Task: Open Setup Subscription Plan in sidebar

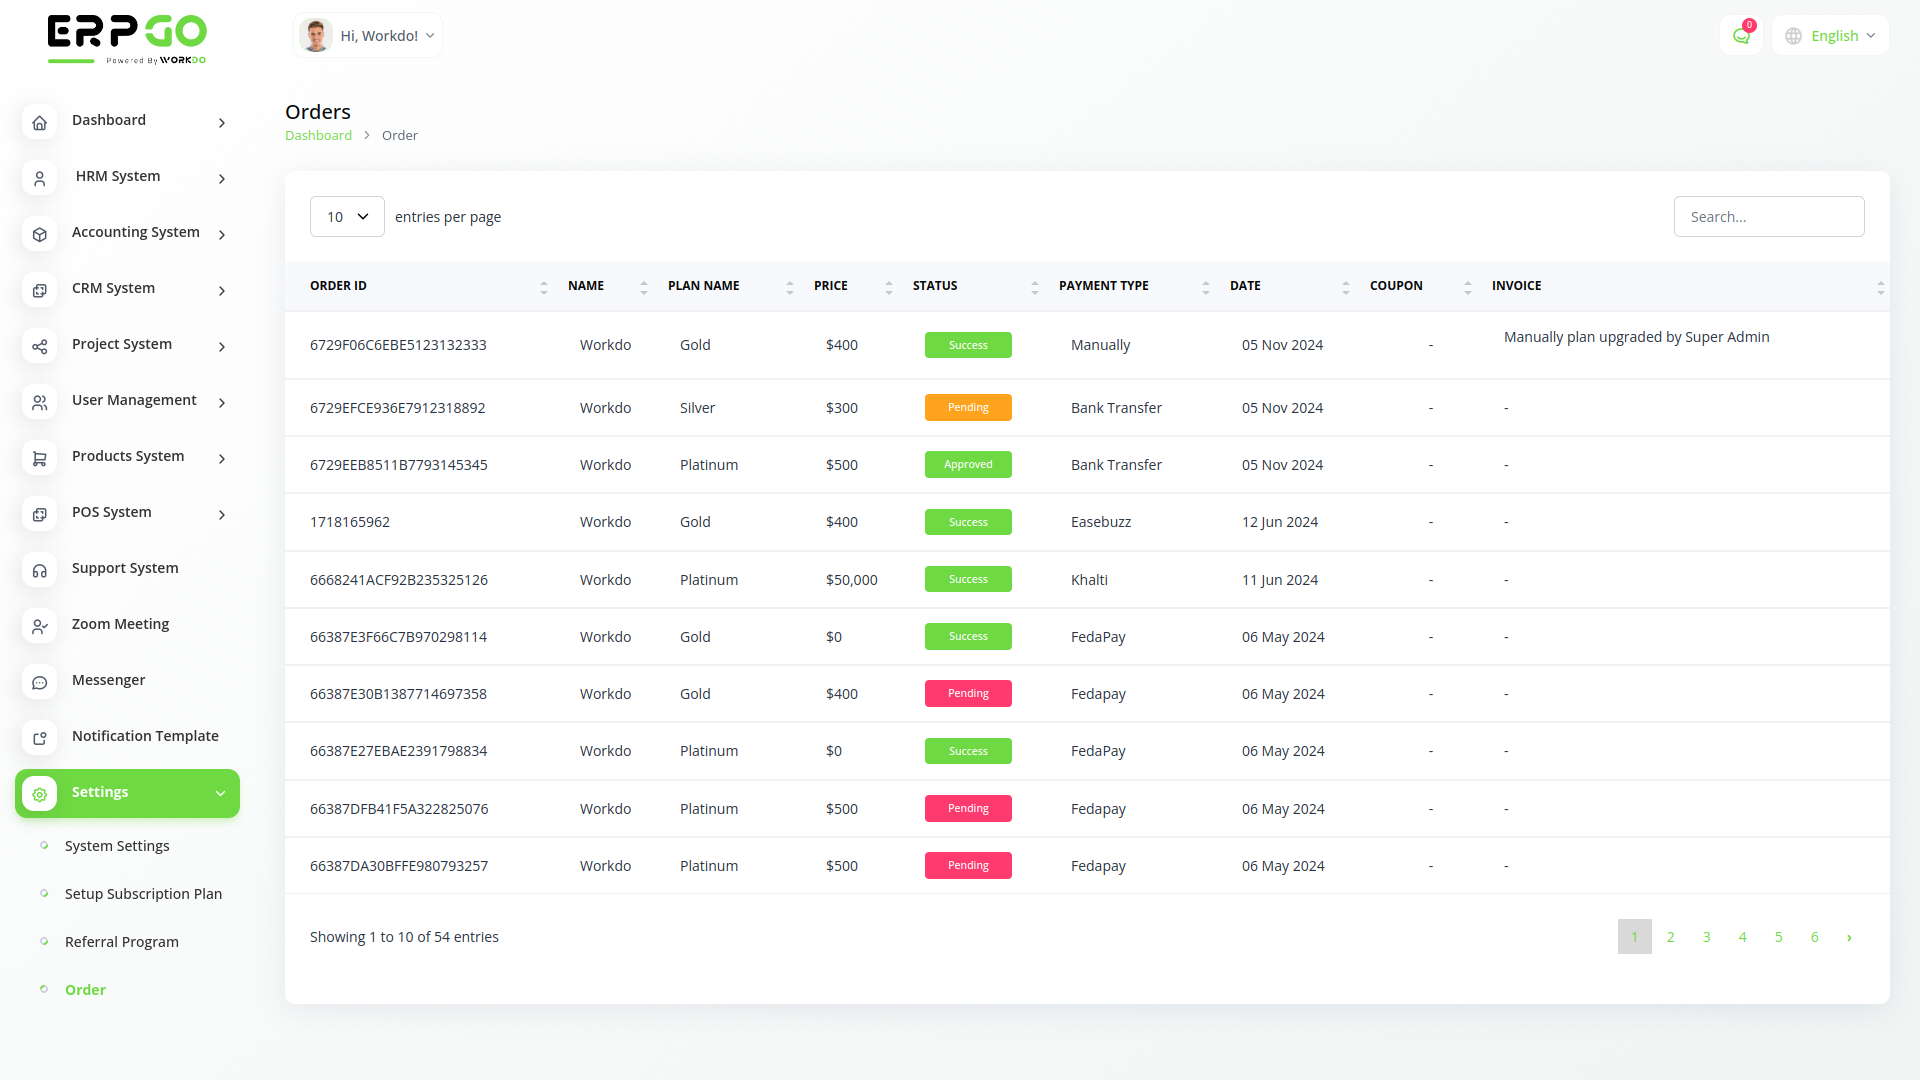Action: [x=143, y=893]
